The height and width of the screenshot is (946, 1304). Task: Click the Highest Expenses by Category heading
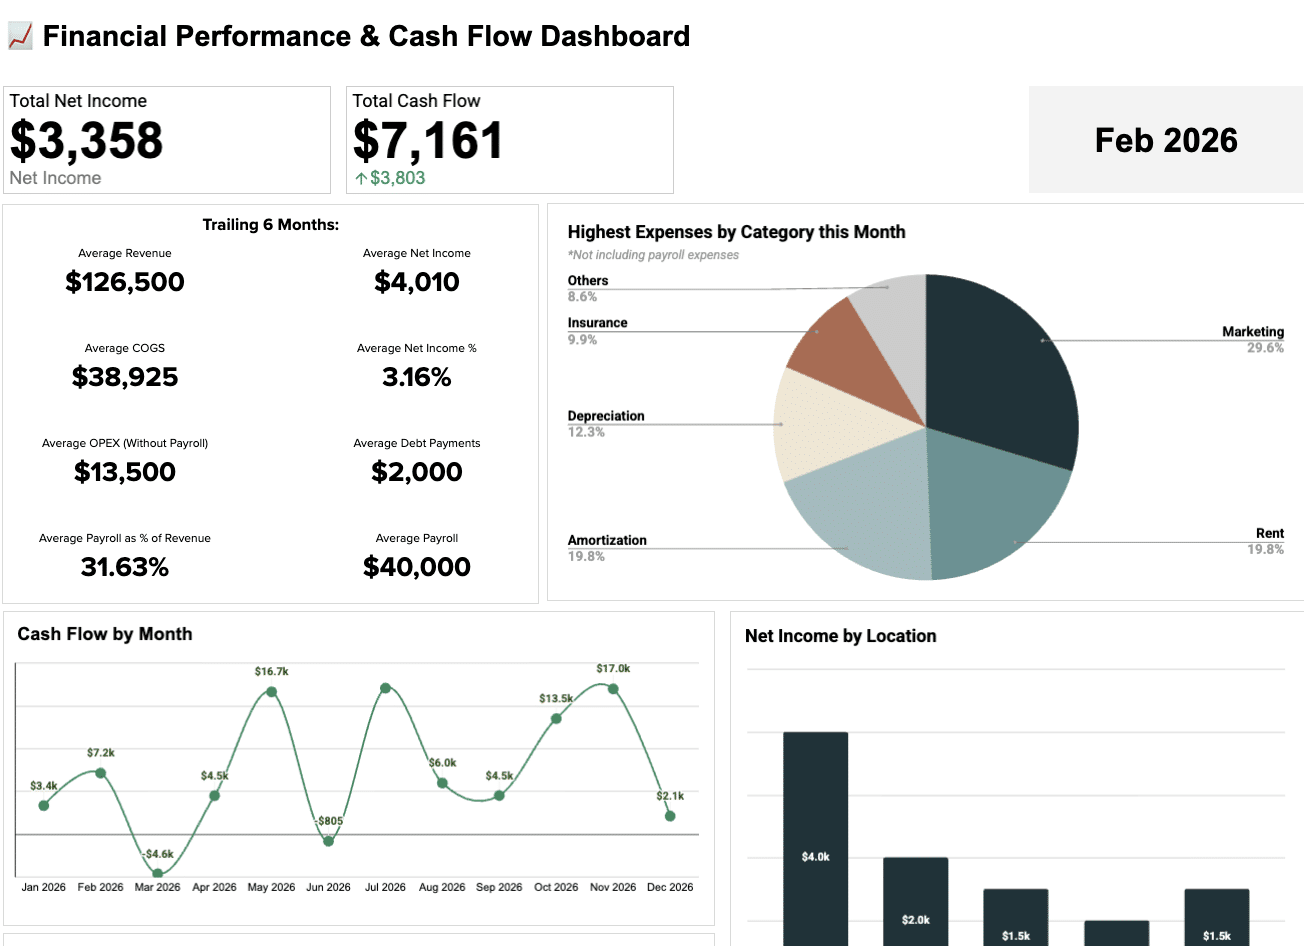[x=736, y=231]
